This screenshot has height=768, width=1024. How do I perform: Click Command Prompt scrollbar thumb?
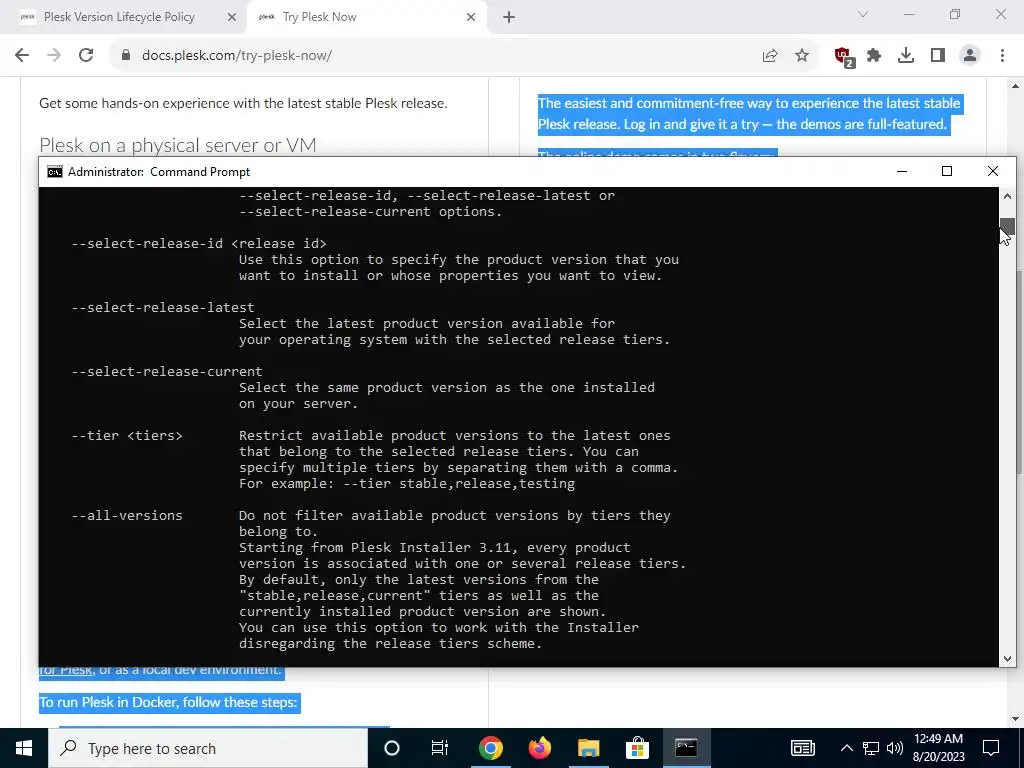point(1007,226)
